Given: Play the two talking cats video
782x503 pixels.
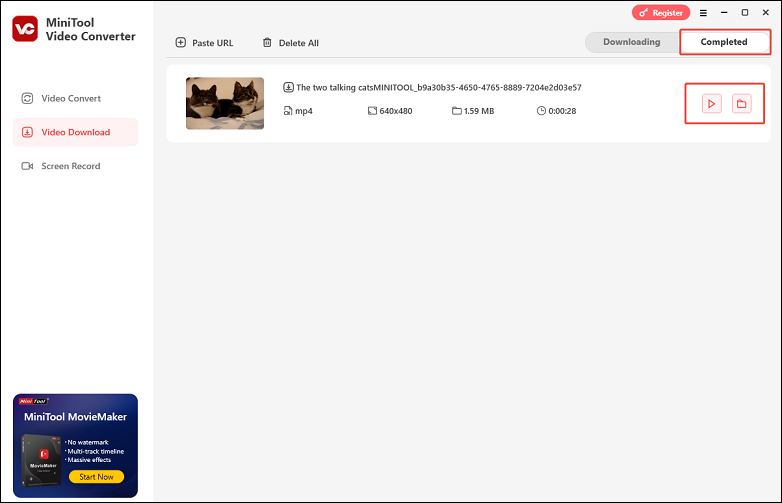Looking at the screenshot, I should point(712,104).
